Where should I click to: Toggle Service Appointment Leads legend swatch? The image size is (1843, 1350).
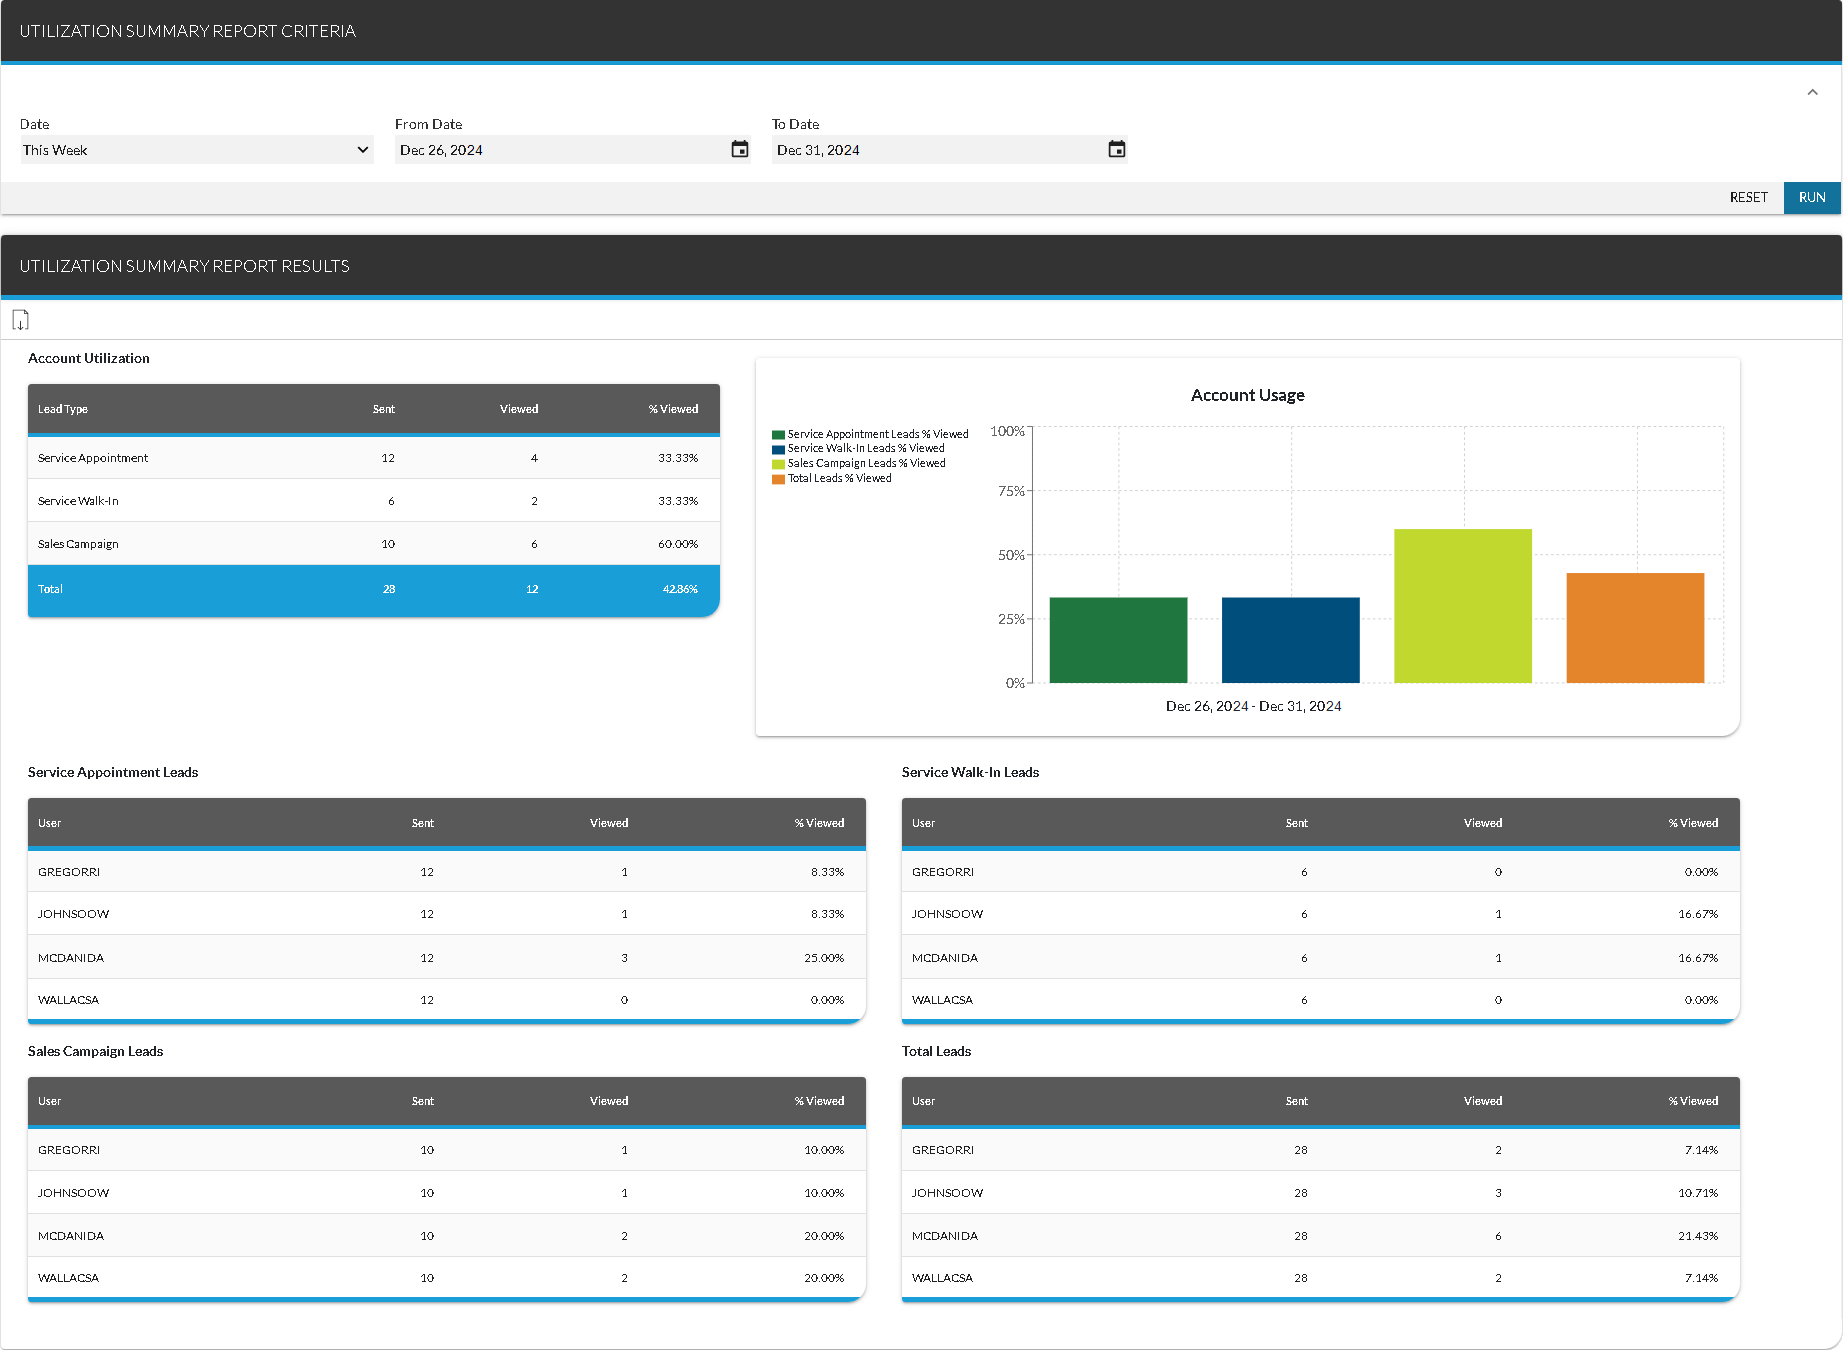point(778,435)
